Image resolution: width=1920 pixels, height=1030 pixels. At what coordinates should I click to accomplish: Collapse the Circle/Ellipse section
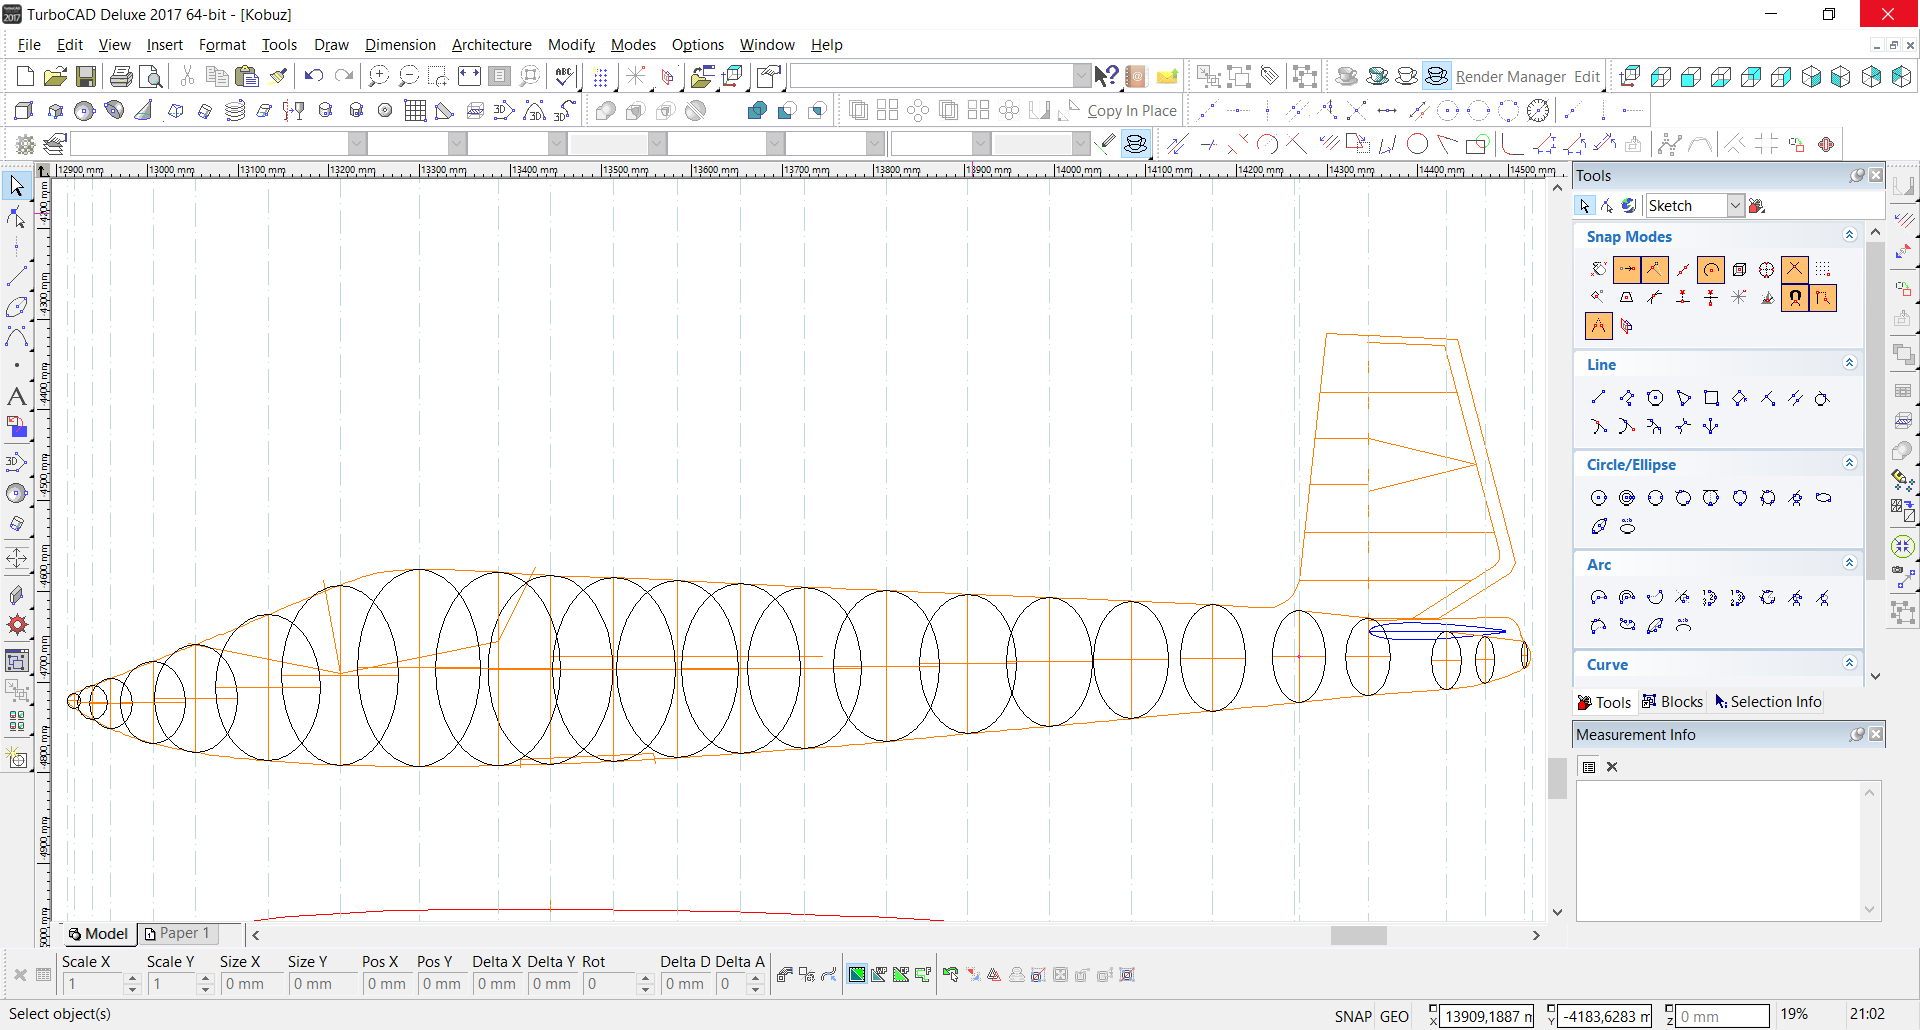(1849, 463)
